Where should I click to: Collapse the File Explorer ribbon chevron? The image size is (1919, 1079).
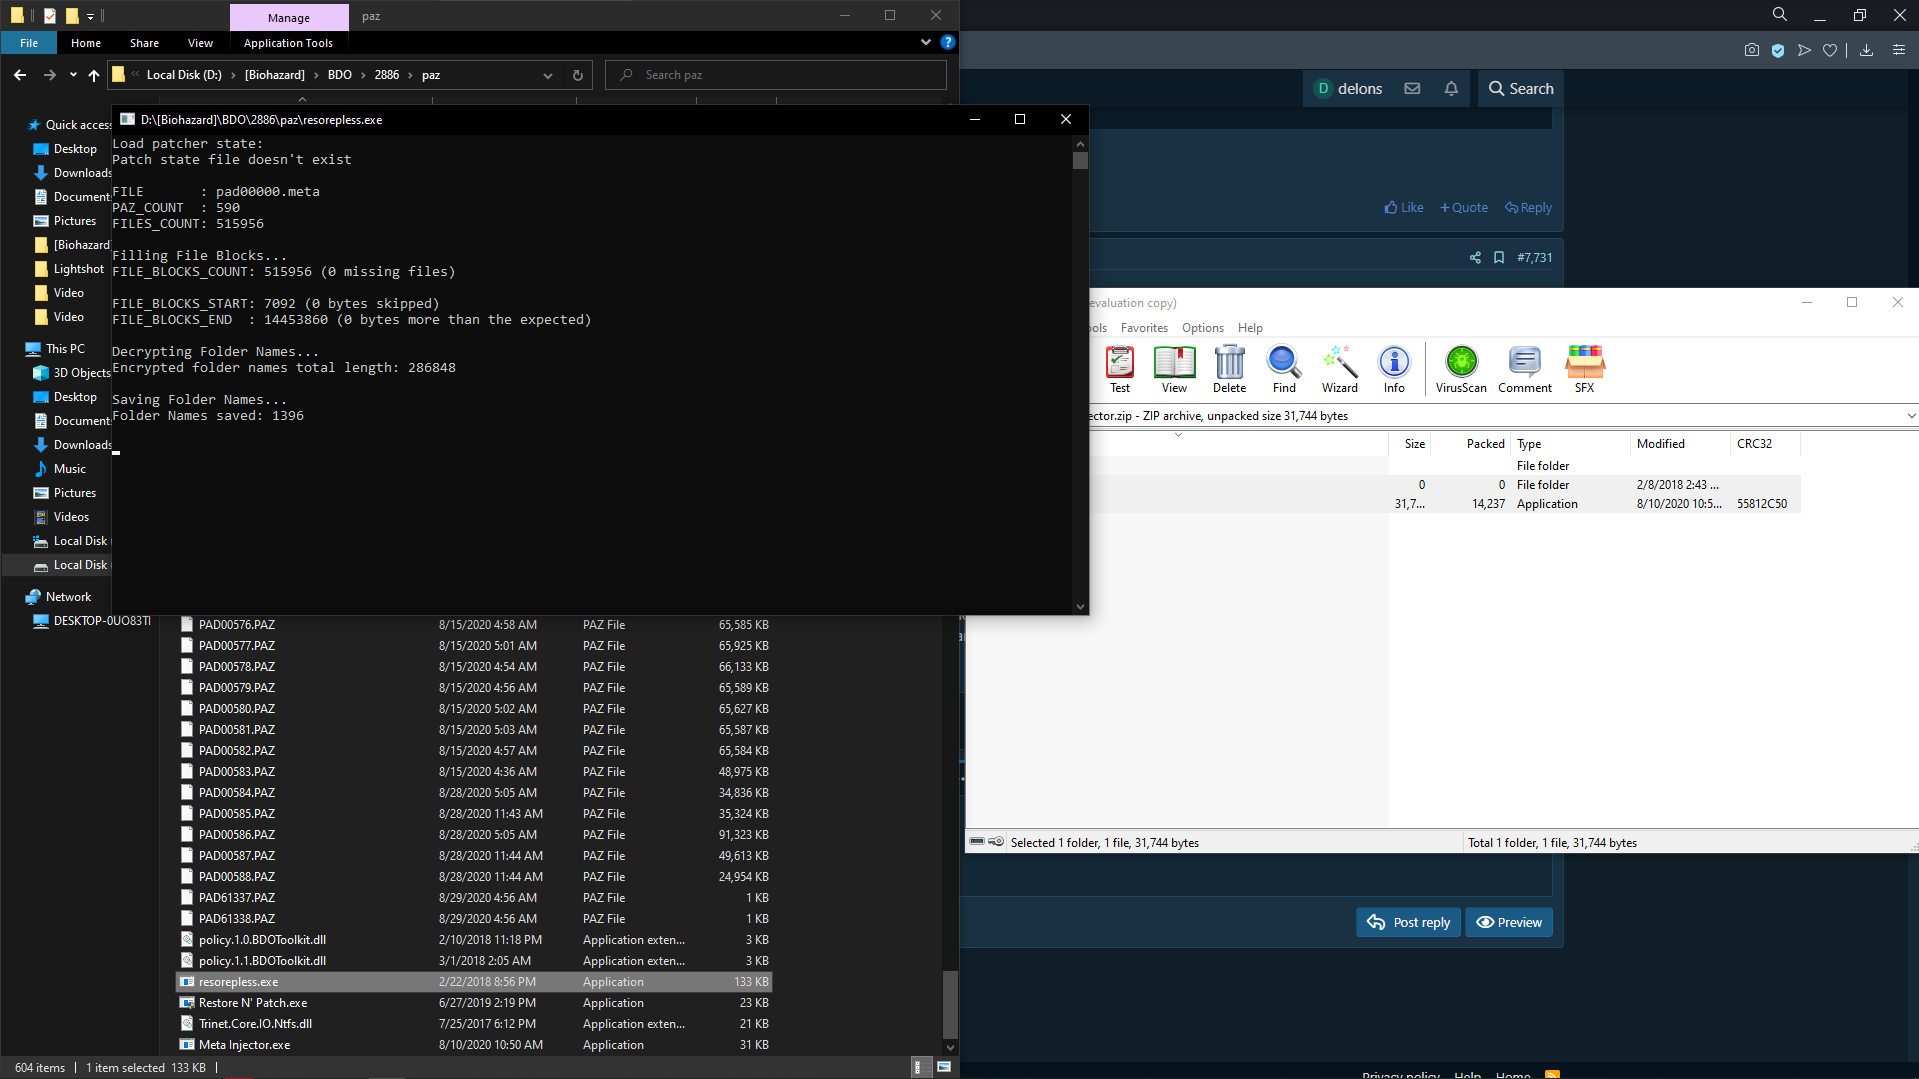925,43
